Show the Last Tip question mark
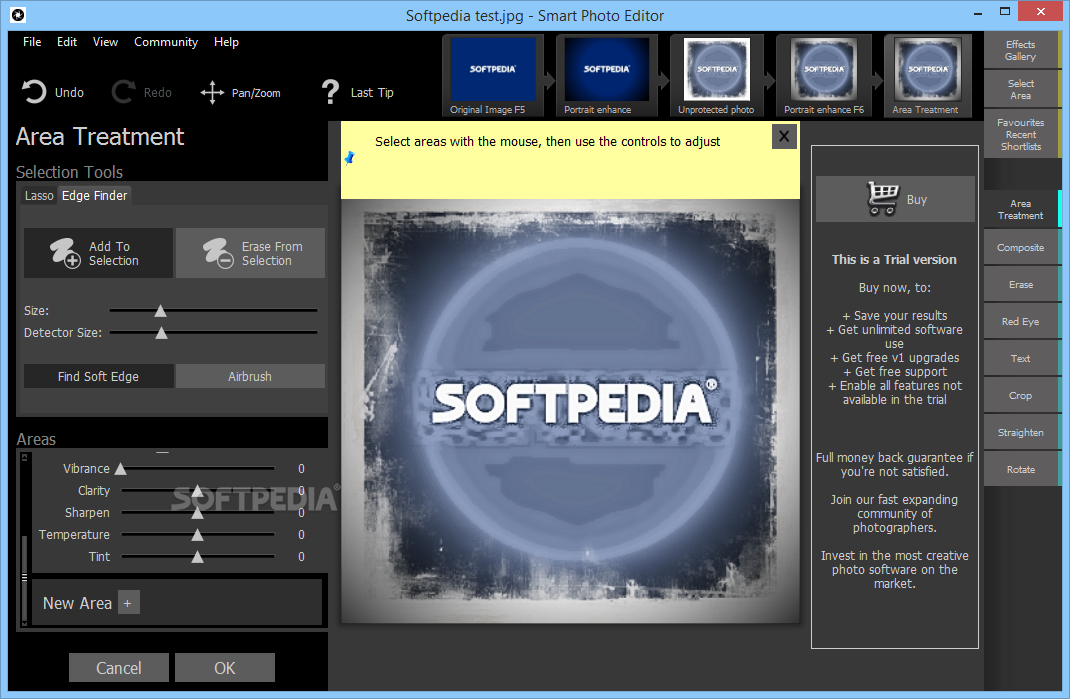1070x699 pixels. click(x=330, y=92)
